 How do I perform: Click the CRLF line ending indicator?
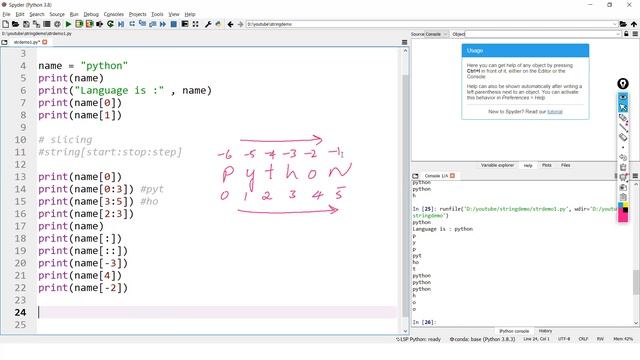pyautogui.click(x=583, y=339)
